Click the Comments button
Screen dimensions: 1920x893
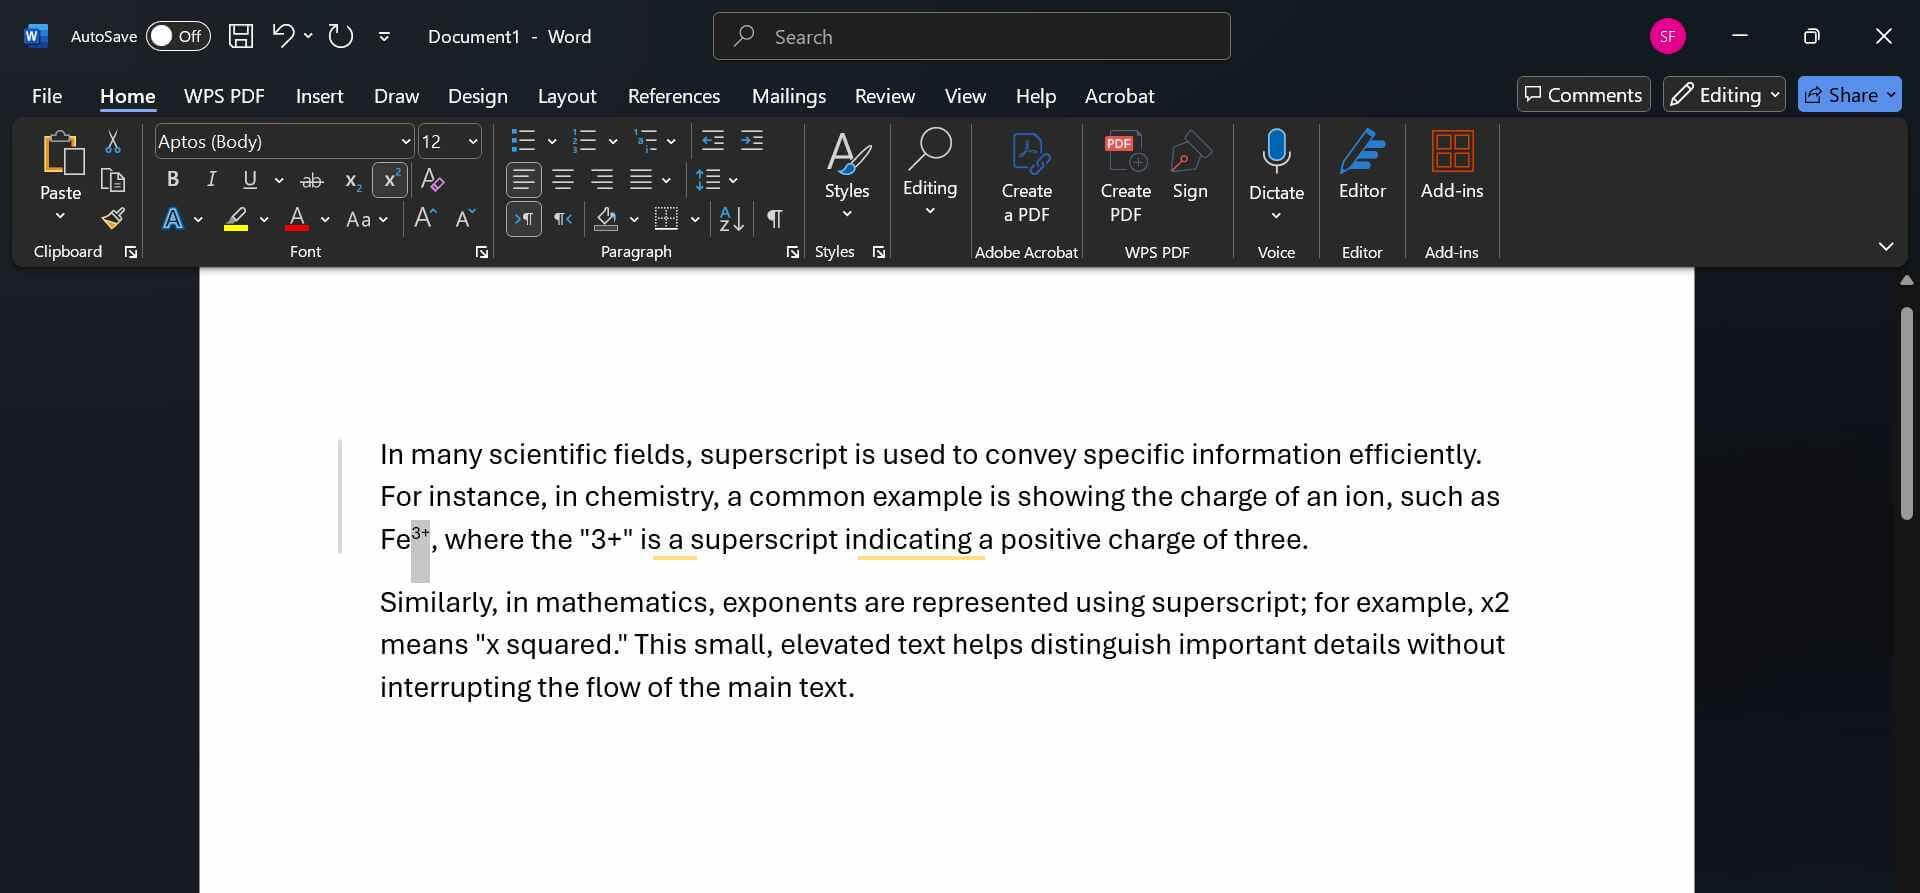click(1583, 95)
